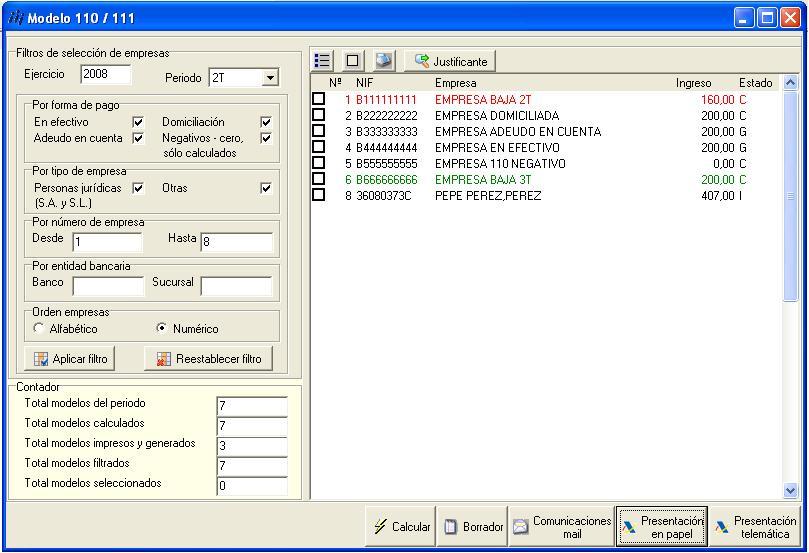Select row EMPRESA 110 NEGATIVO

545,164
